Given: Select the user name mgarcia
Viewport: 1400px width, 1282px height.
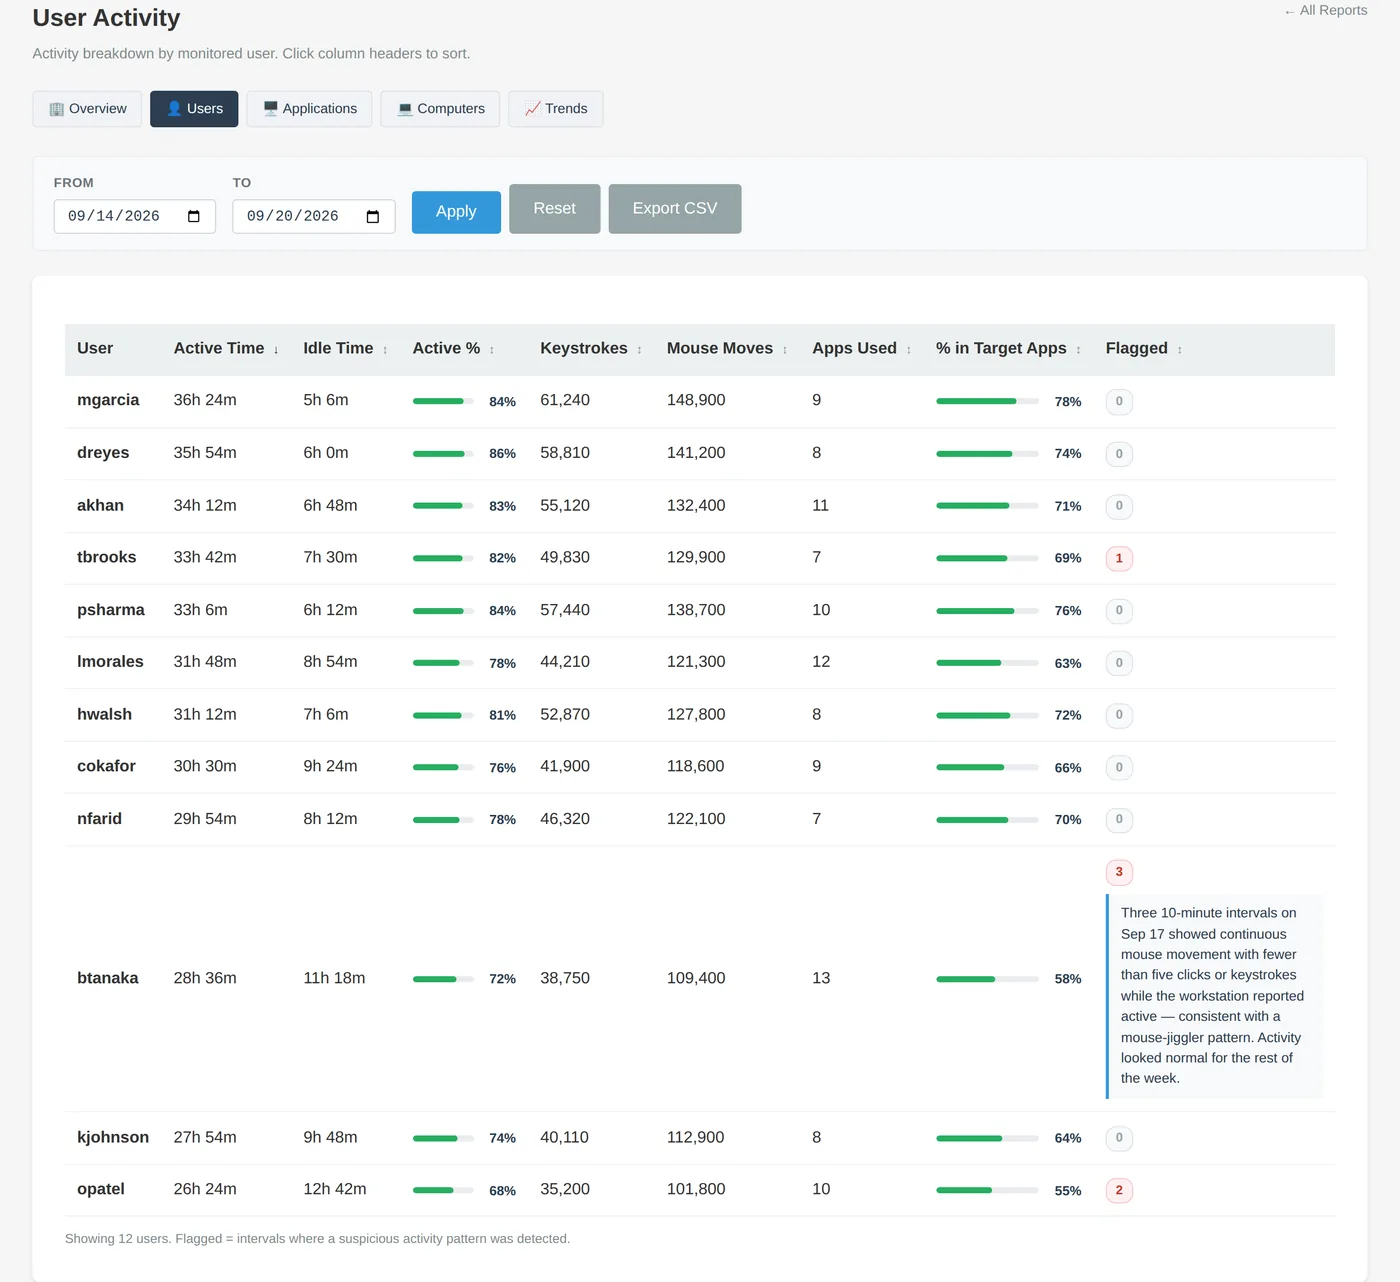Looking at the screenshot, I should click(108, 400).
